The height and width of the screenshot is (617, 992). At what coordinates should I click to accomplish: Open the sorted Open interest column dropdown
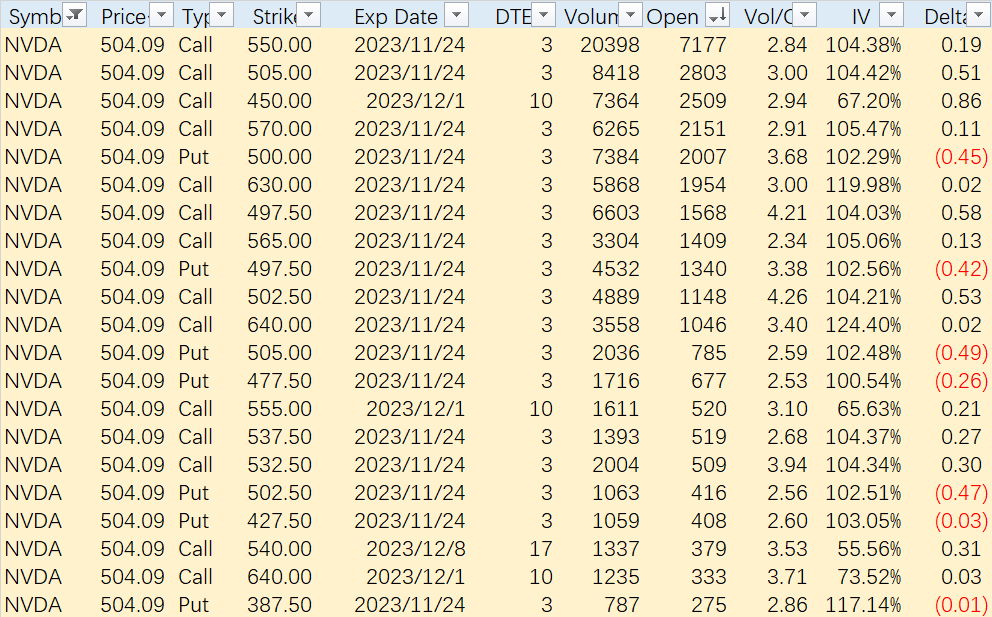[717, 15]
